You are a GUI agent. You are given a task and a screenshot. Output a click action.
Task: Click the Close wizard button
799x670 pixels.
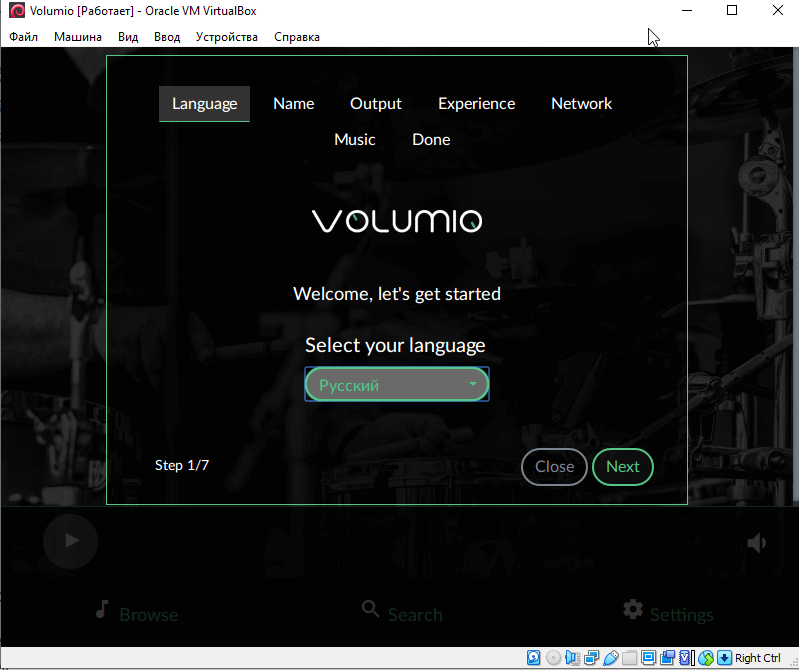tap(554, 467)
